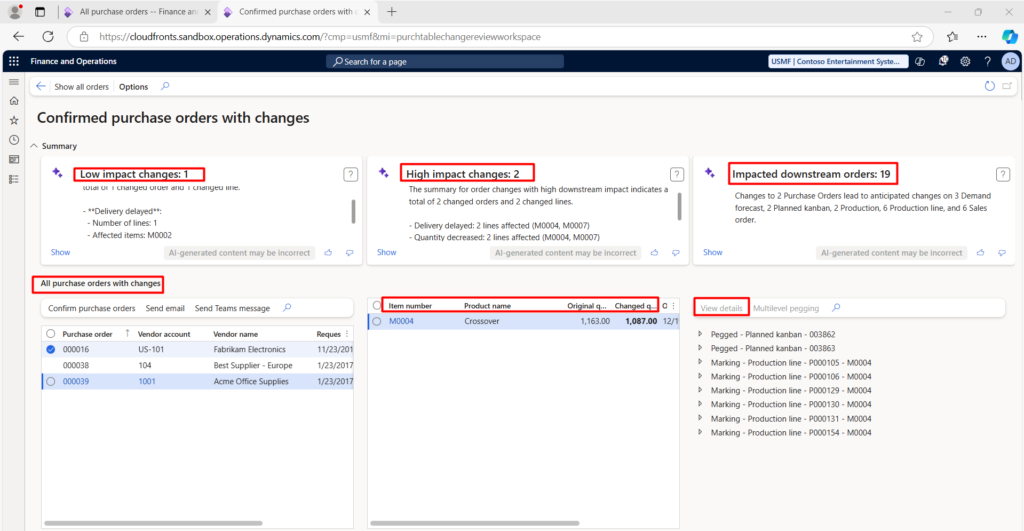Select all item lines header circle

click(x=377, y=306)
